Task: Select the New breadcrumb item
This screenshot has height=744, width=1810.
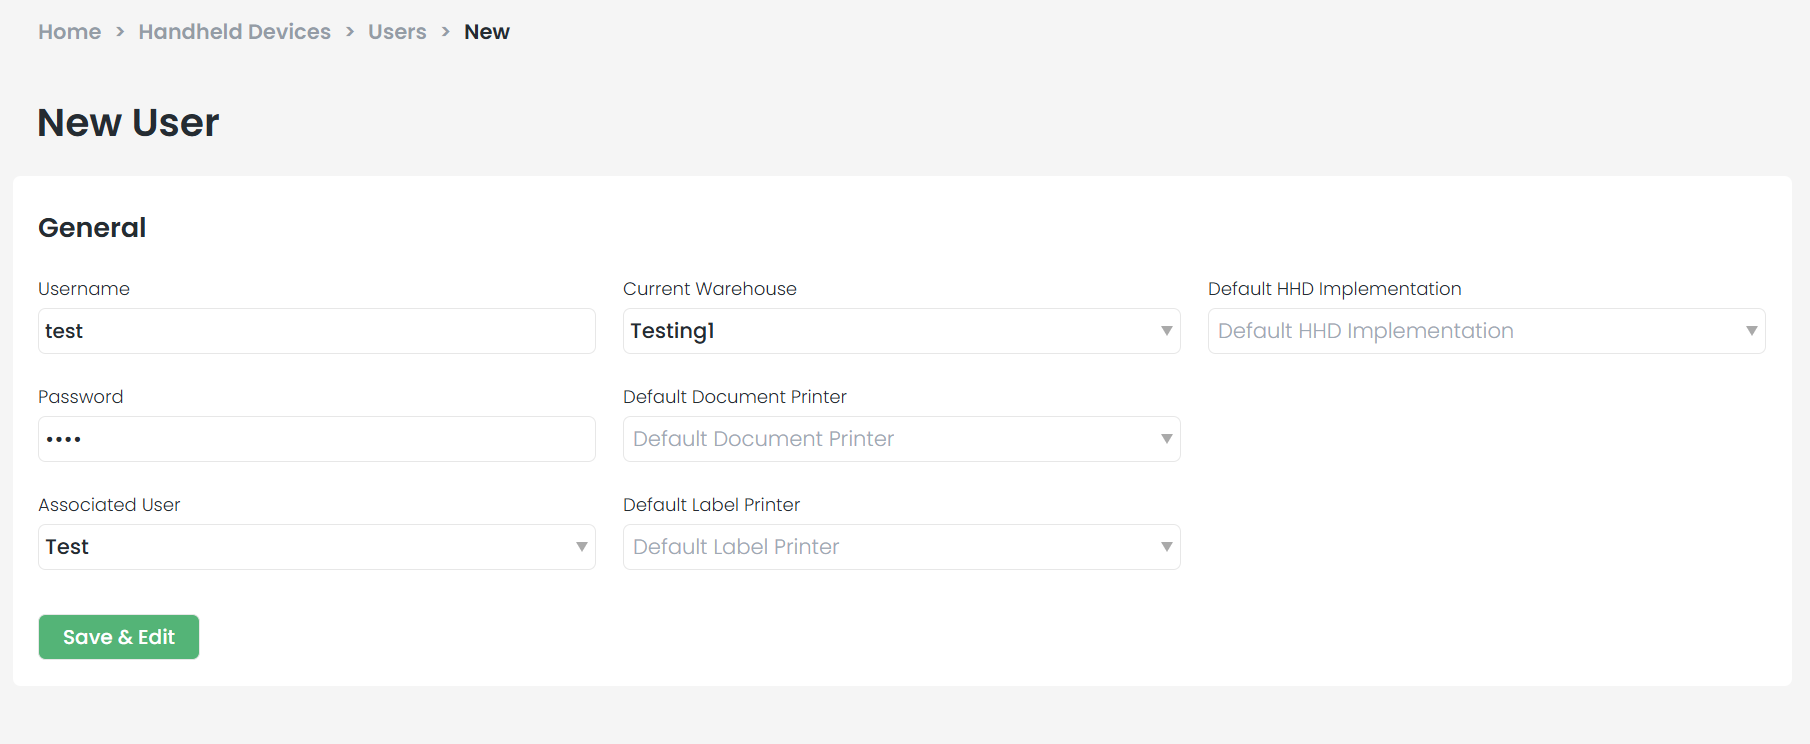Action: (487, 32)
